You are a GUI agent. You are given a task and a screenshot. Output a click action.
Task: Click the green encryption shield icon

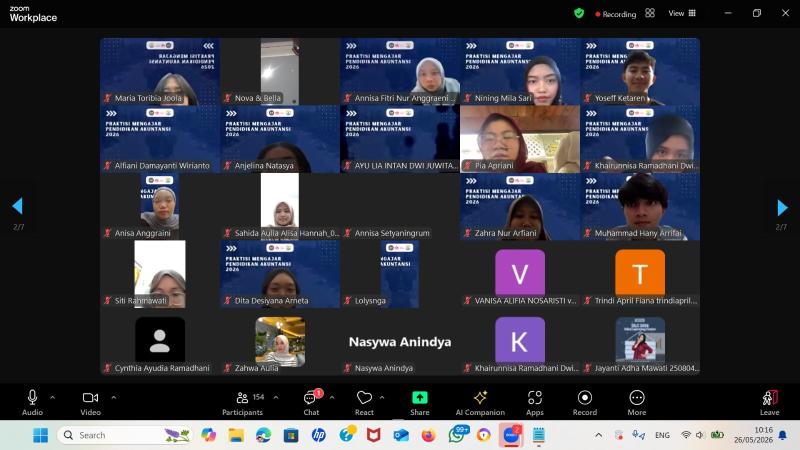coord(579,13)
